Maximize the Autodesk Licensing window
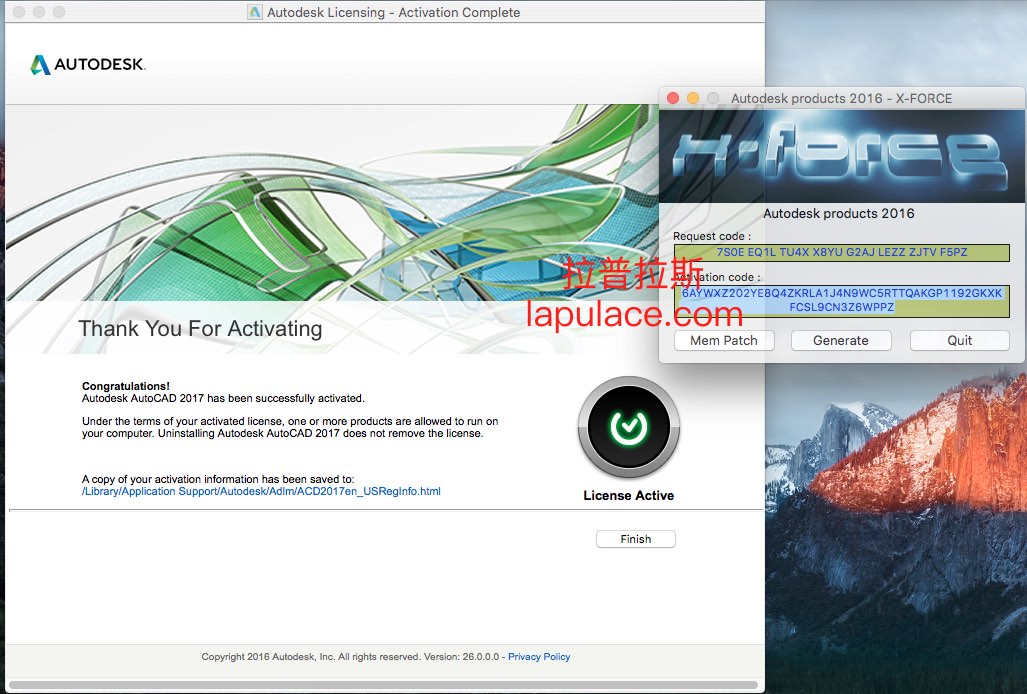This screenshot has width=1027, height=694. [x=58, y=13]
